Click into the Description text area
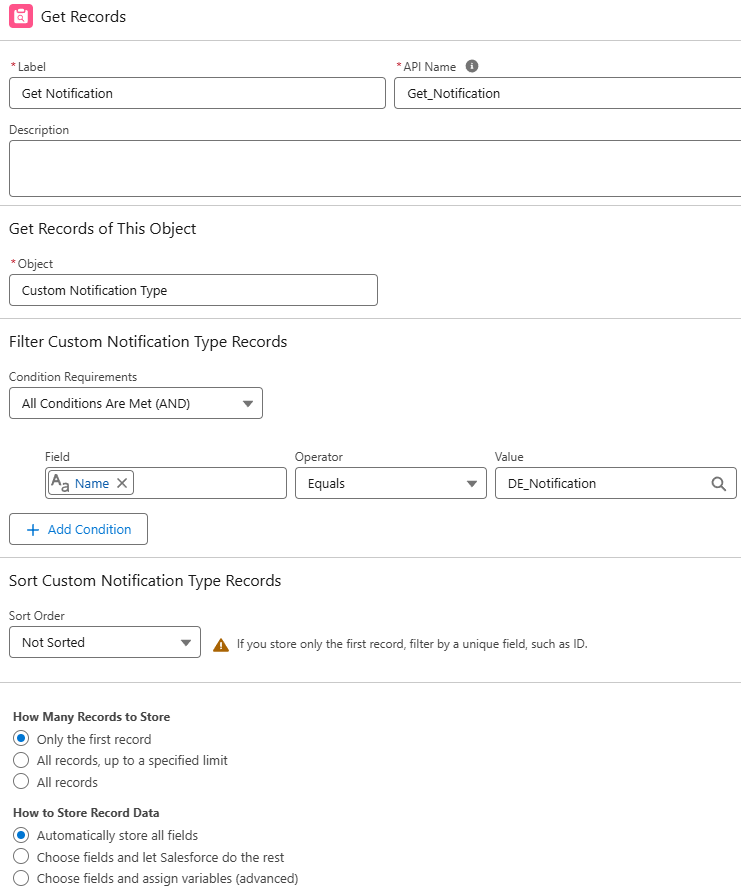The height and width of the screenshot is (890, 741). pos(375,168)
